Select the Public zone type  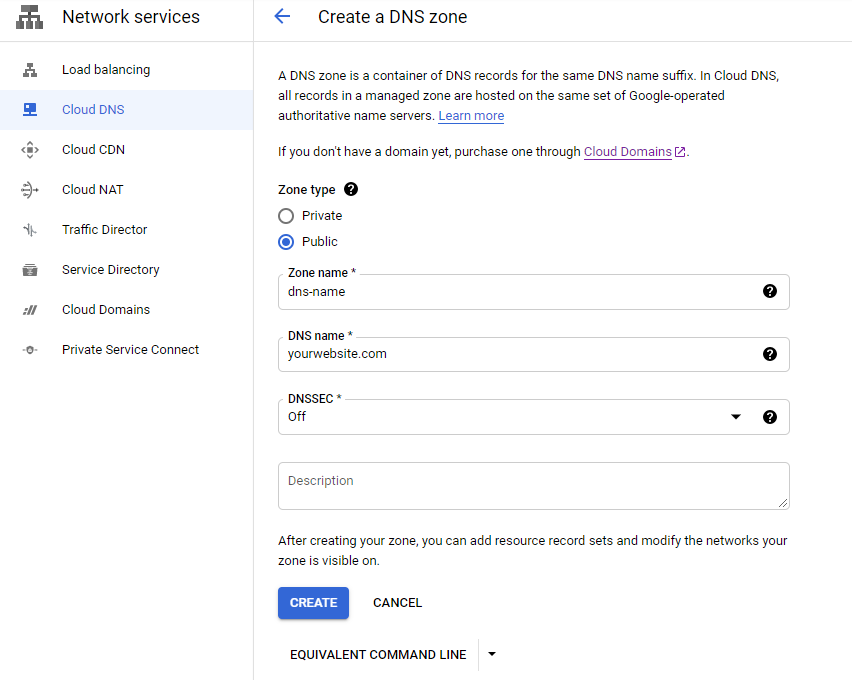tap(285, 241)
